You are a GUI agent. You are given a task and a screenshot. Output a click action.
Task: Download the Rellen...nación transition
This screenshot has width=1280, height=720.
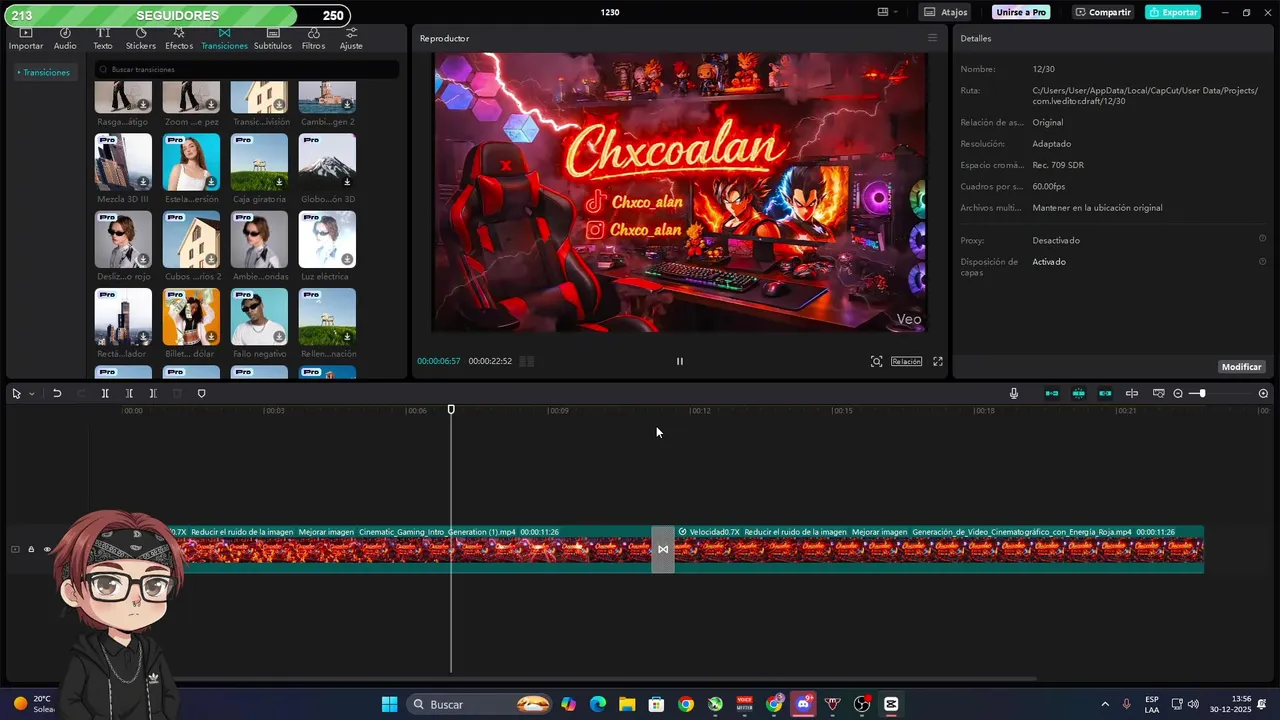pos(347,337)
